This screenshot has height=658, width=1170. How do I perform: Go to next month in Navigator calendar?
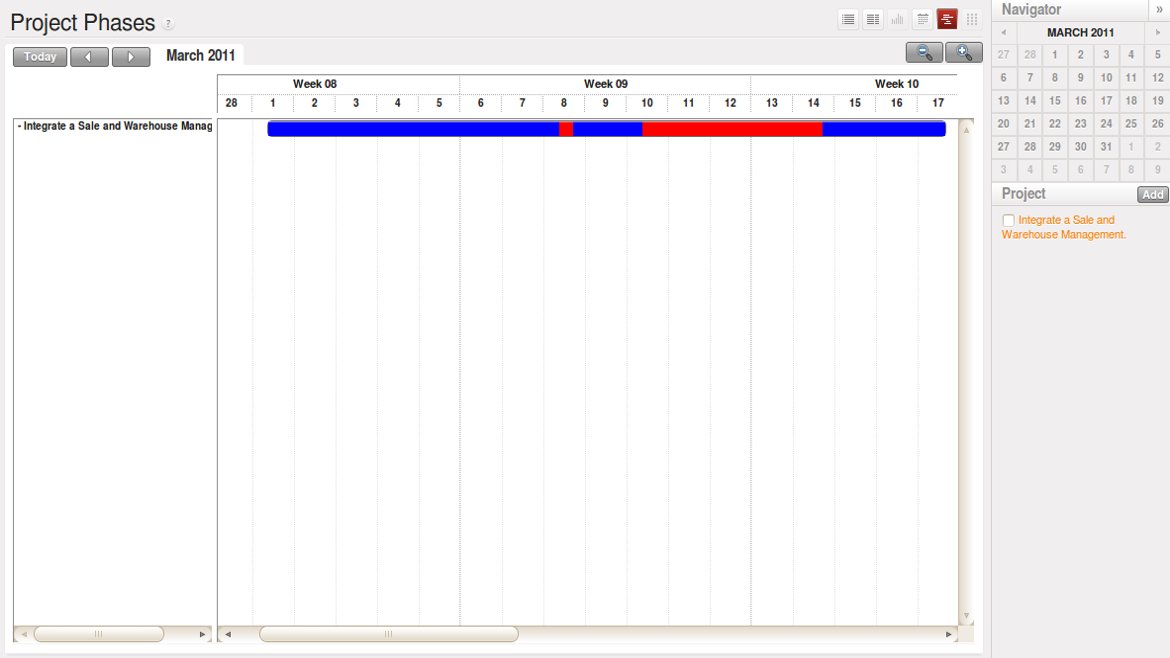tap(1158, 32)
